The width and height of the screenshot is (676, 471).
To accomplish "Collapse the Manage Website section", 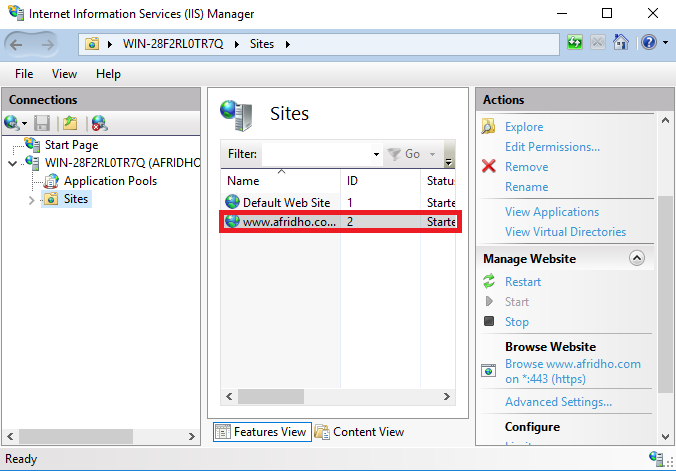I will pos(637,258).
